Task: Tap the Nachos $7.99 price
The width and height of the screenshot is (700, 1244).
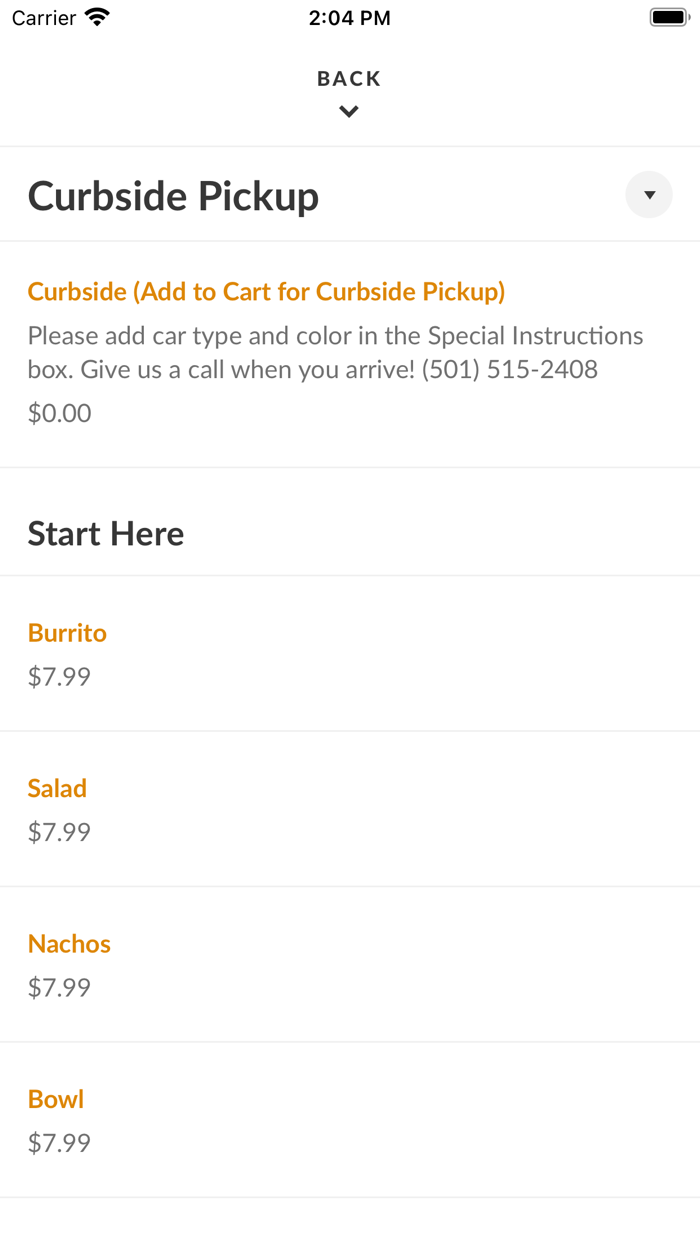Action: pyautogui.click(x=59, y=988)
